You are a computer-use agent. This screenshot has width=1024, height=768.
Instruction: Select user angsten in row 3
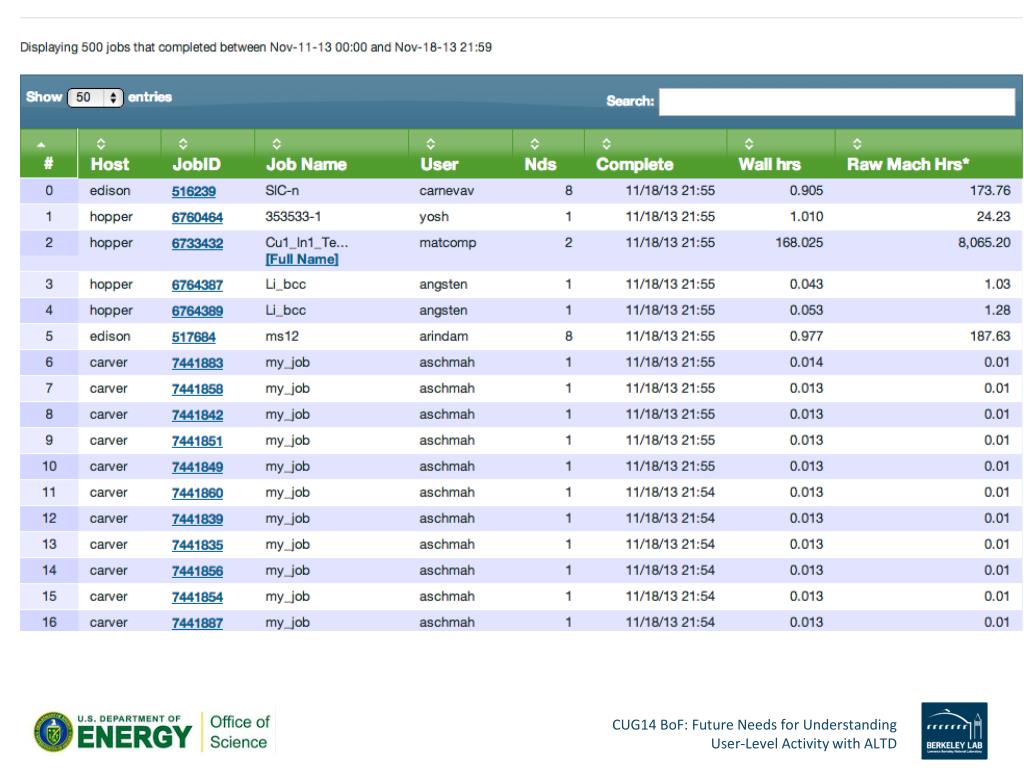[443, 285]
